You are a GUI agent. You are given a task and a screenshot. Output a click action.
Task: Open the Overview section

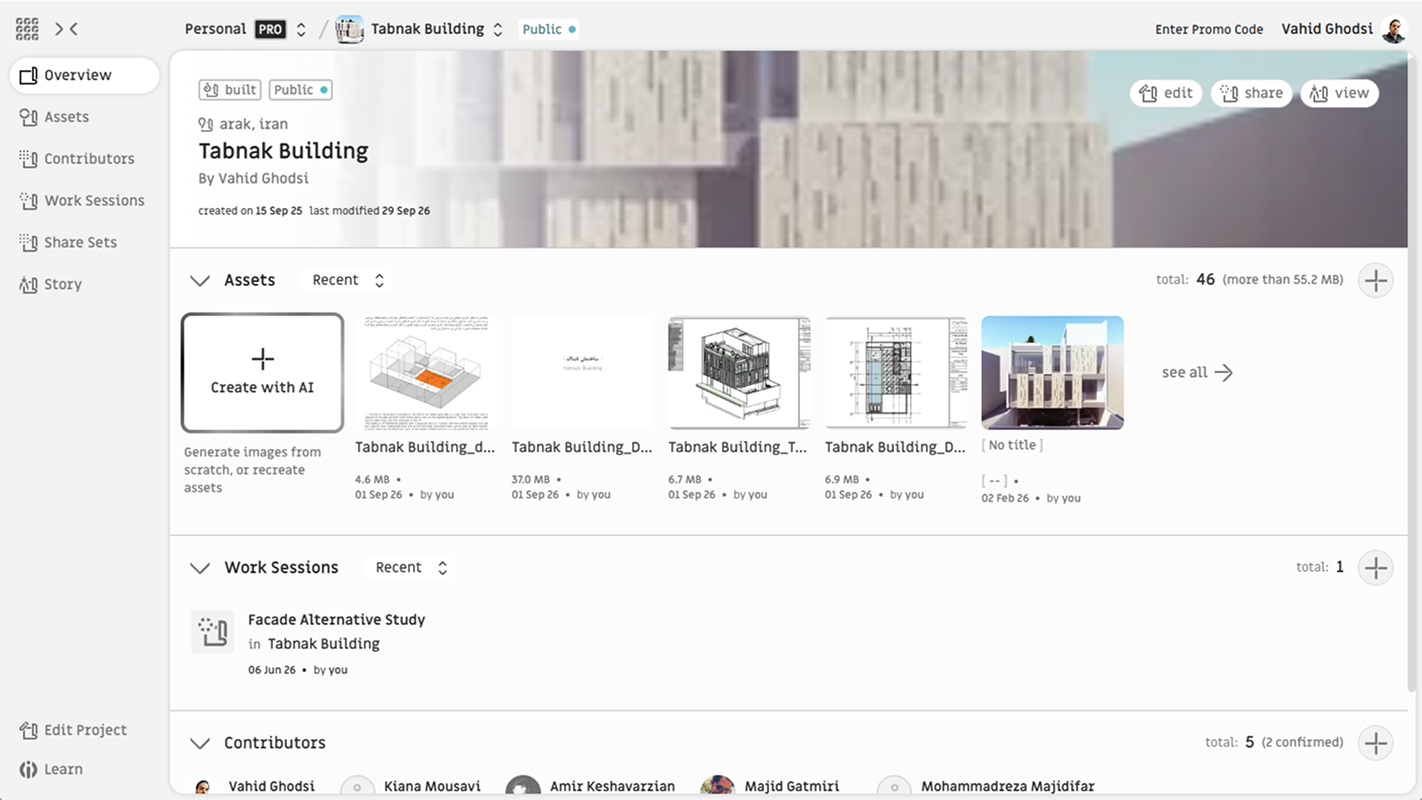click(x=84, y=75)
